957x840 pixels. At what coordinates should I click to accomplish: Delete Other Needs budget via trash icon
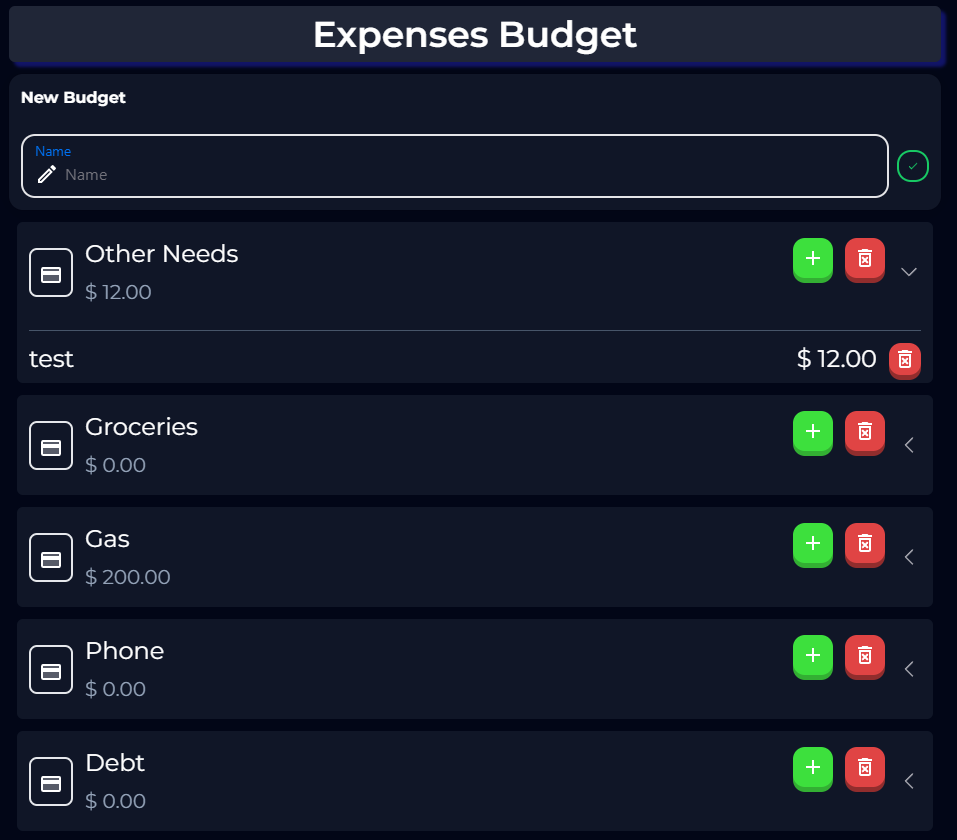pos(864,260)
